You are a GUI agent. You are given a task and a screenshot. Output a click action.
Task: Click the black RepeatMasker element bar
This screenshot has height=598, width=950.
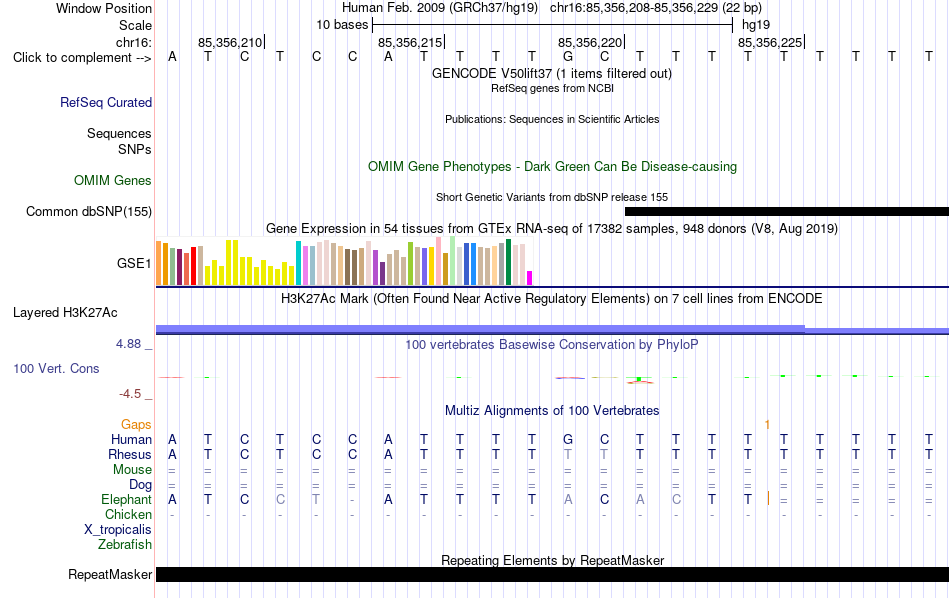pos(553,574)
